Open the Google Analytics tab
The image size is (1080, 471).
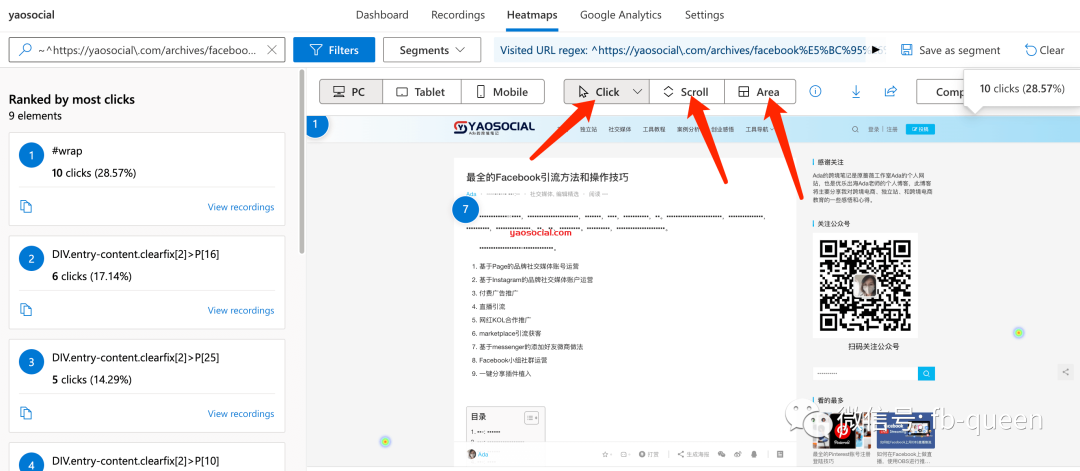click(621, 15)
